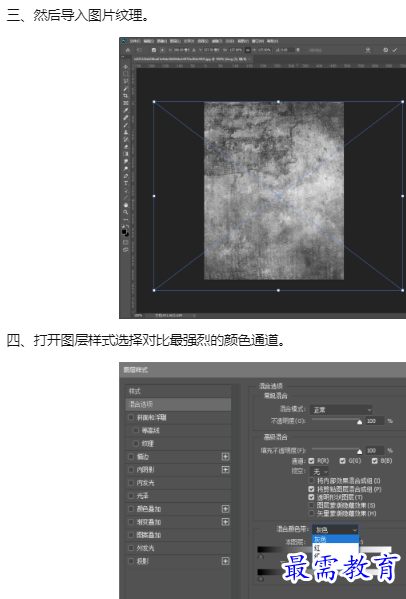406x599 pixels.
Task: Select the Clone Stamp tool
Action: (x=126, y=132)
